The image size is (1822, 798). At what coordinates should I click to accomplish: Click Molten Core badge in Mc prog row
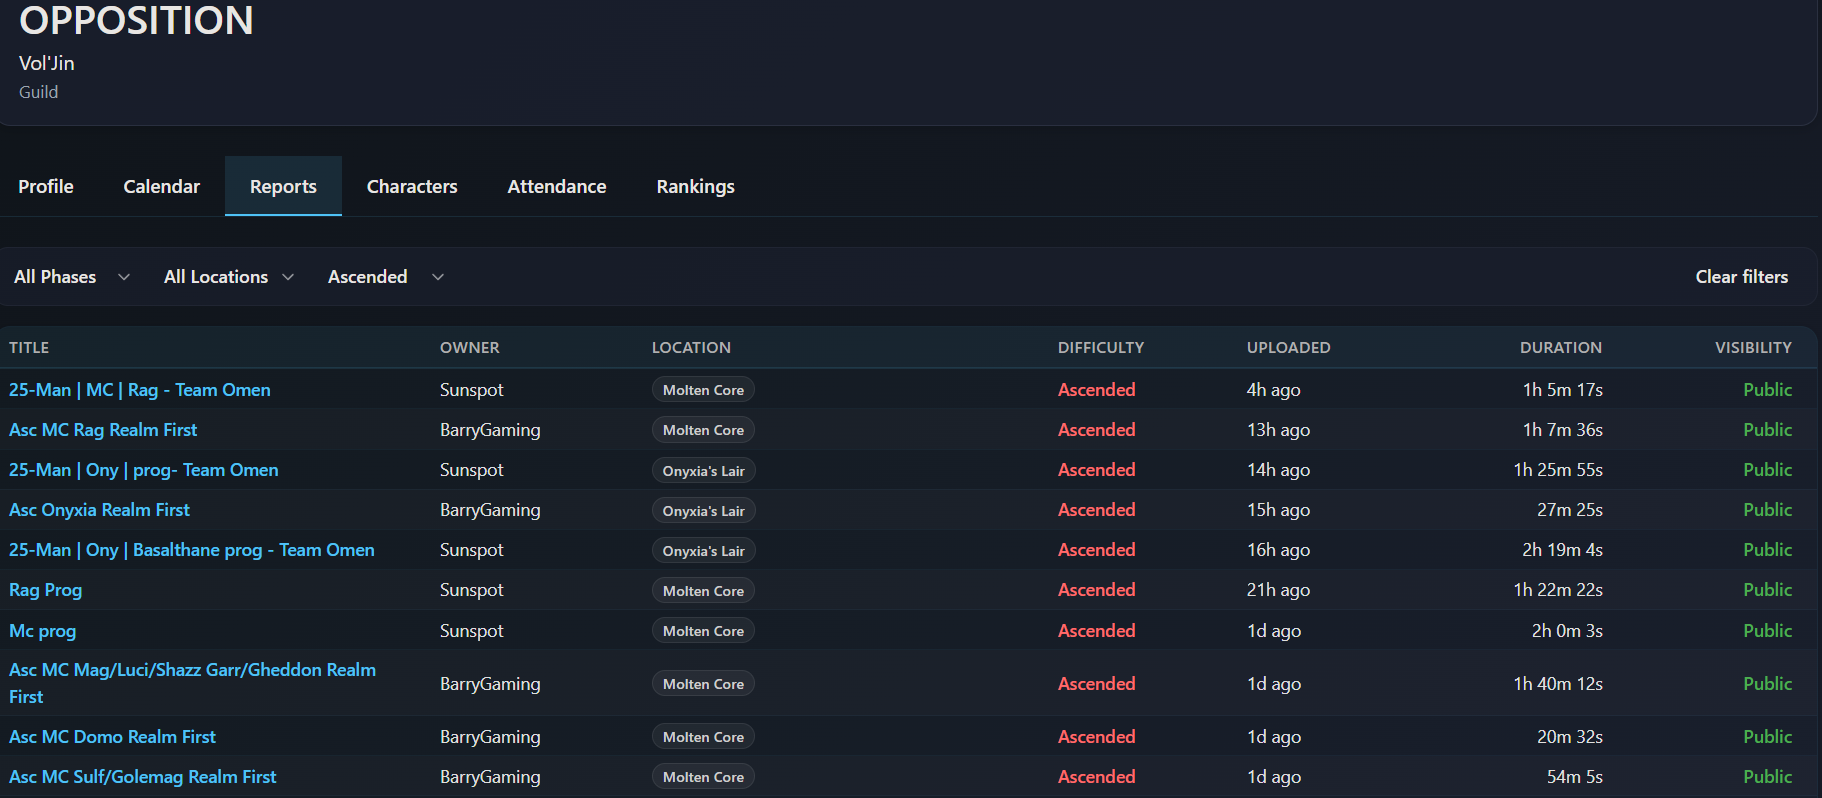coord(703,631)
